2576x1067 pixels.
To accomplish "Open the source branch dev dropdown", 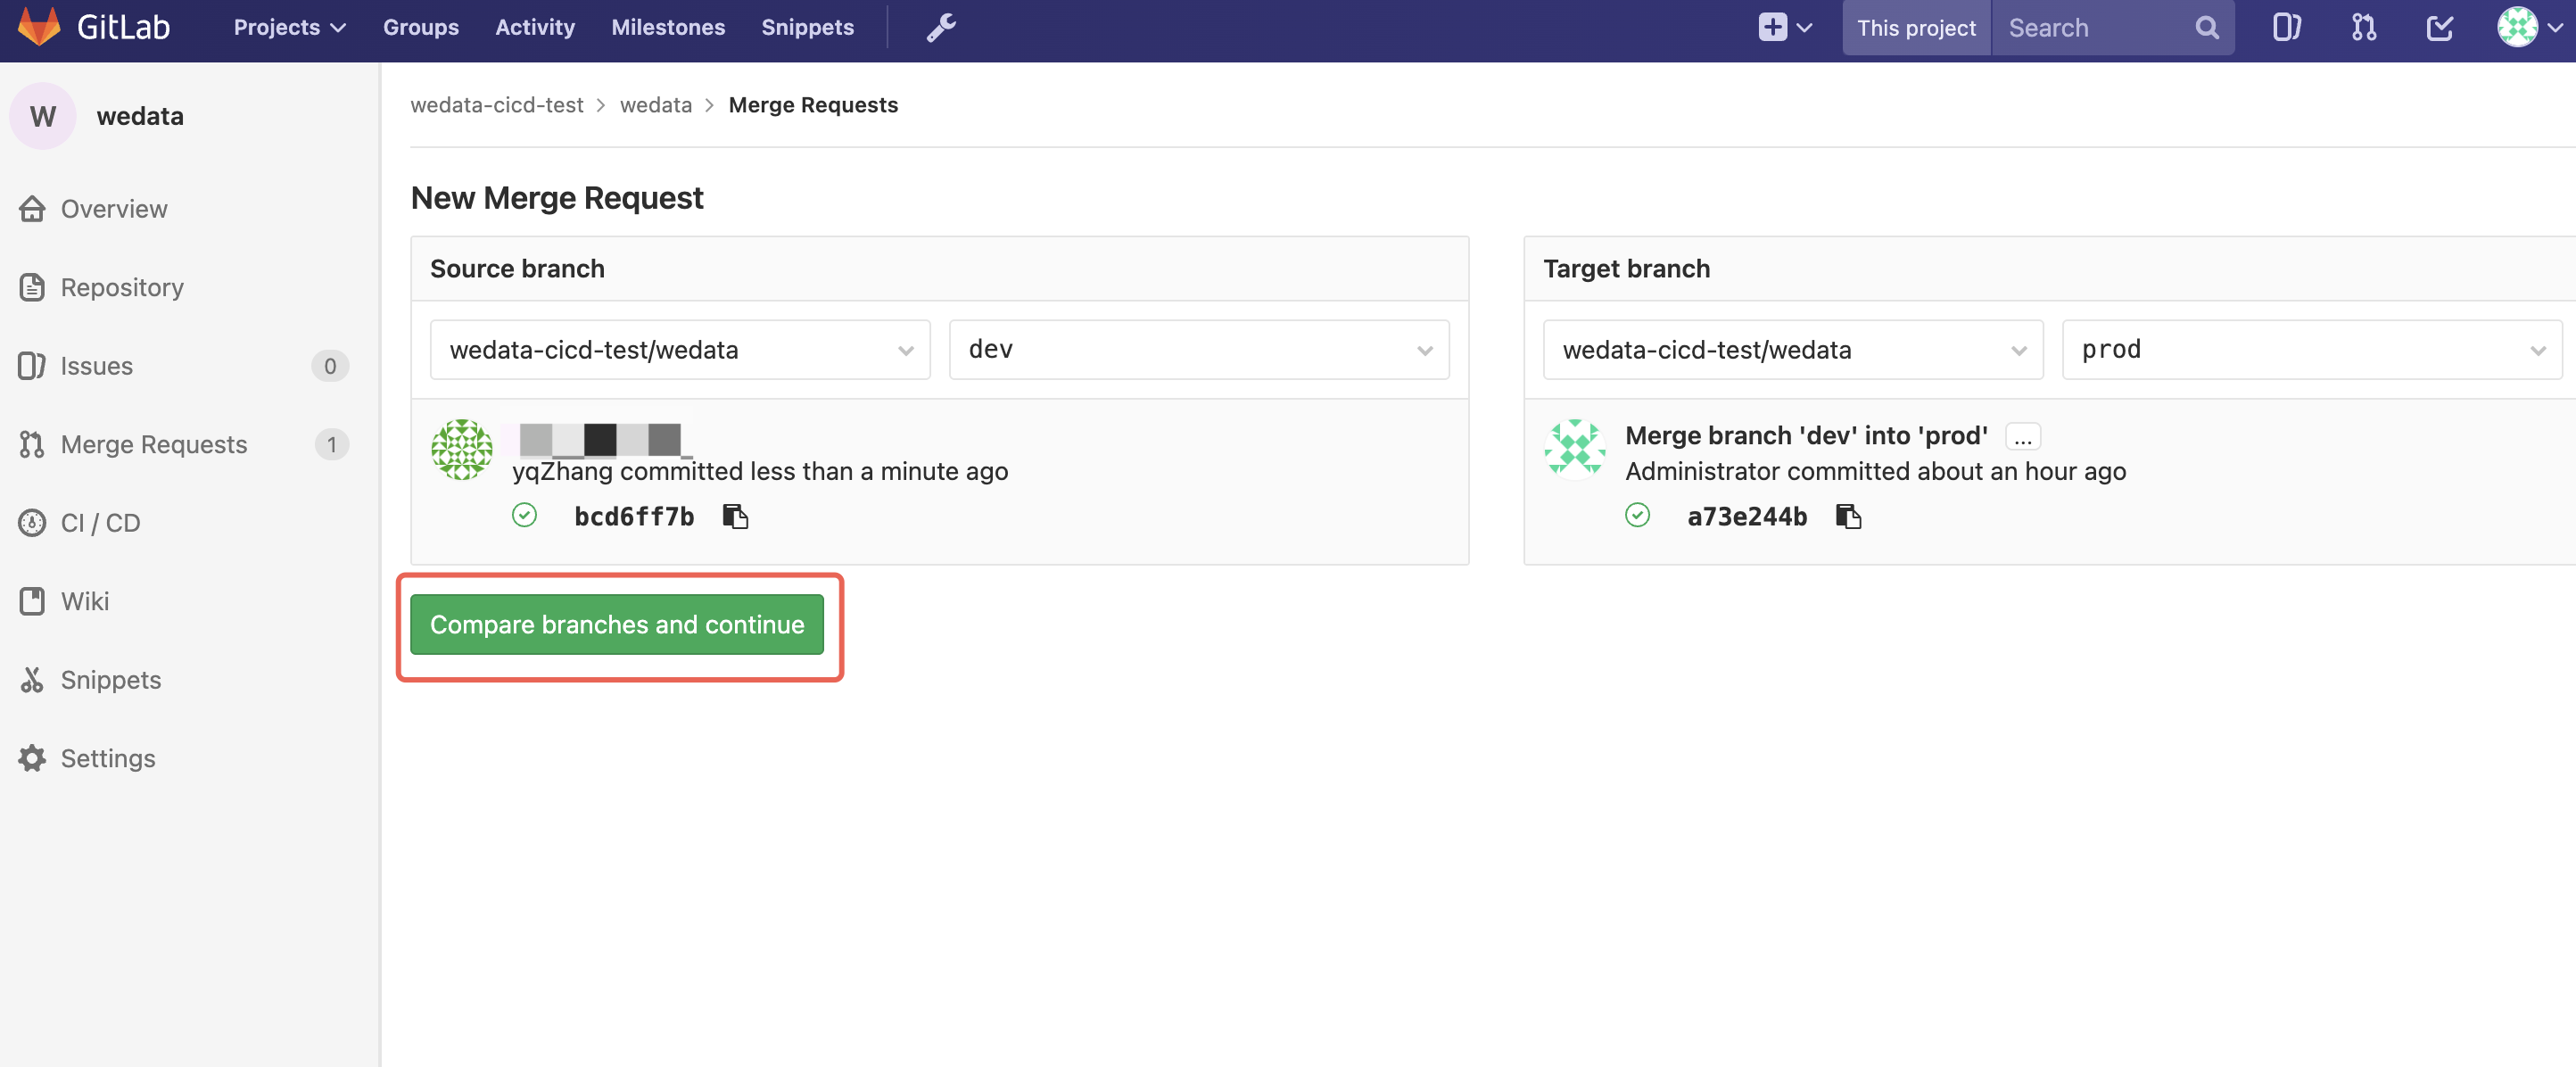I will tap(1198, 350).
